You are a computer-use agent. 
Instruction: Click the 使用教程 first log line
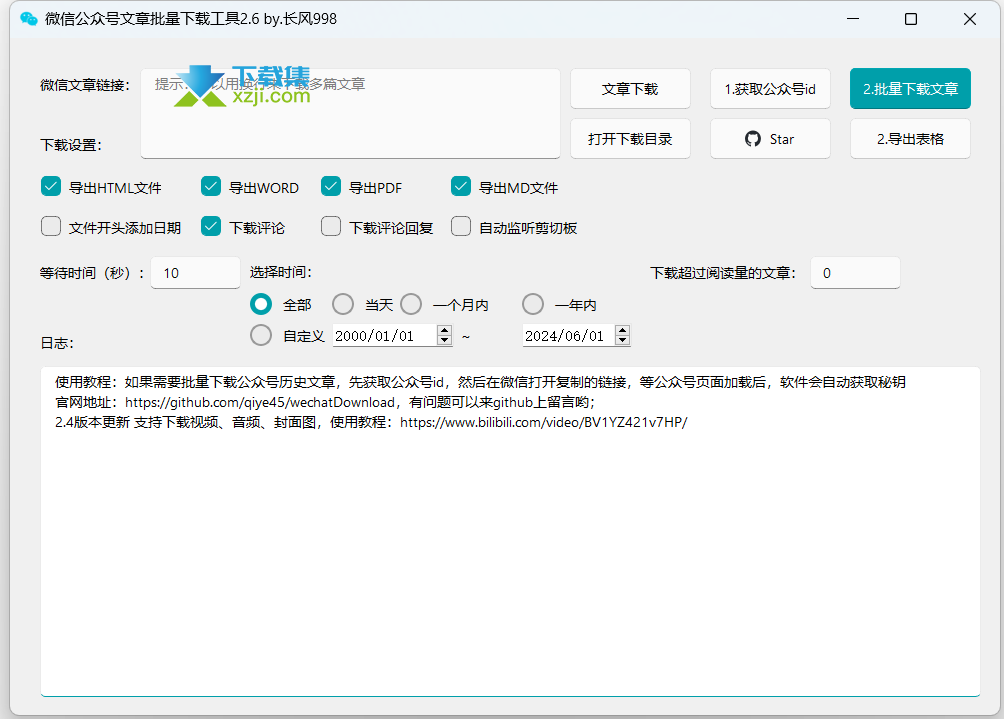480,382
